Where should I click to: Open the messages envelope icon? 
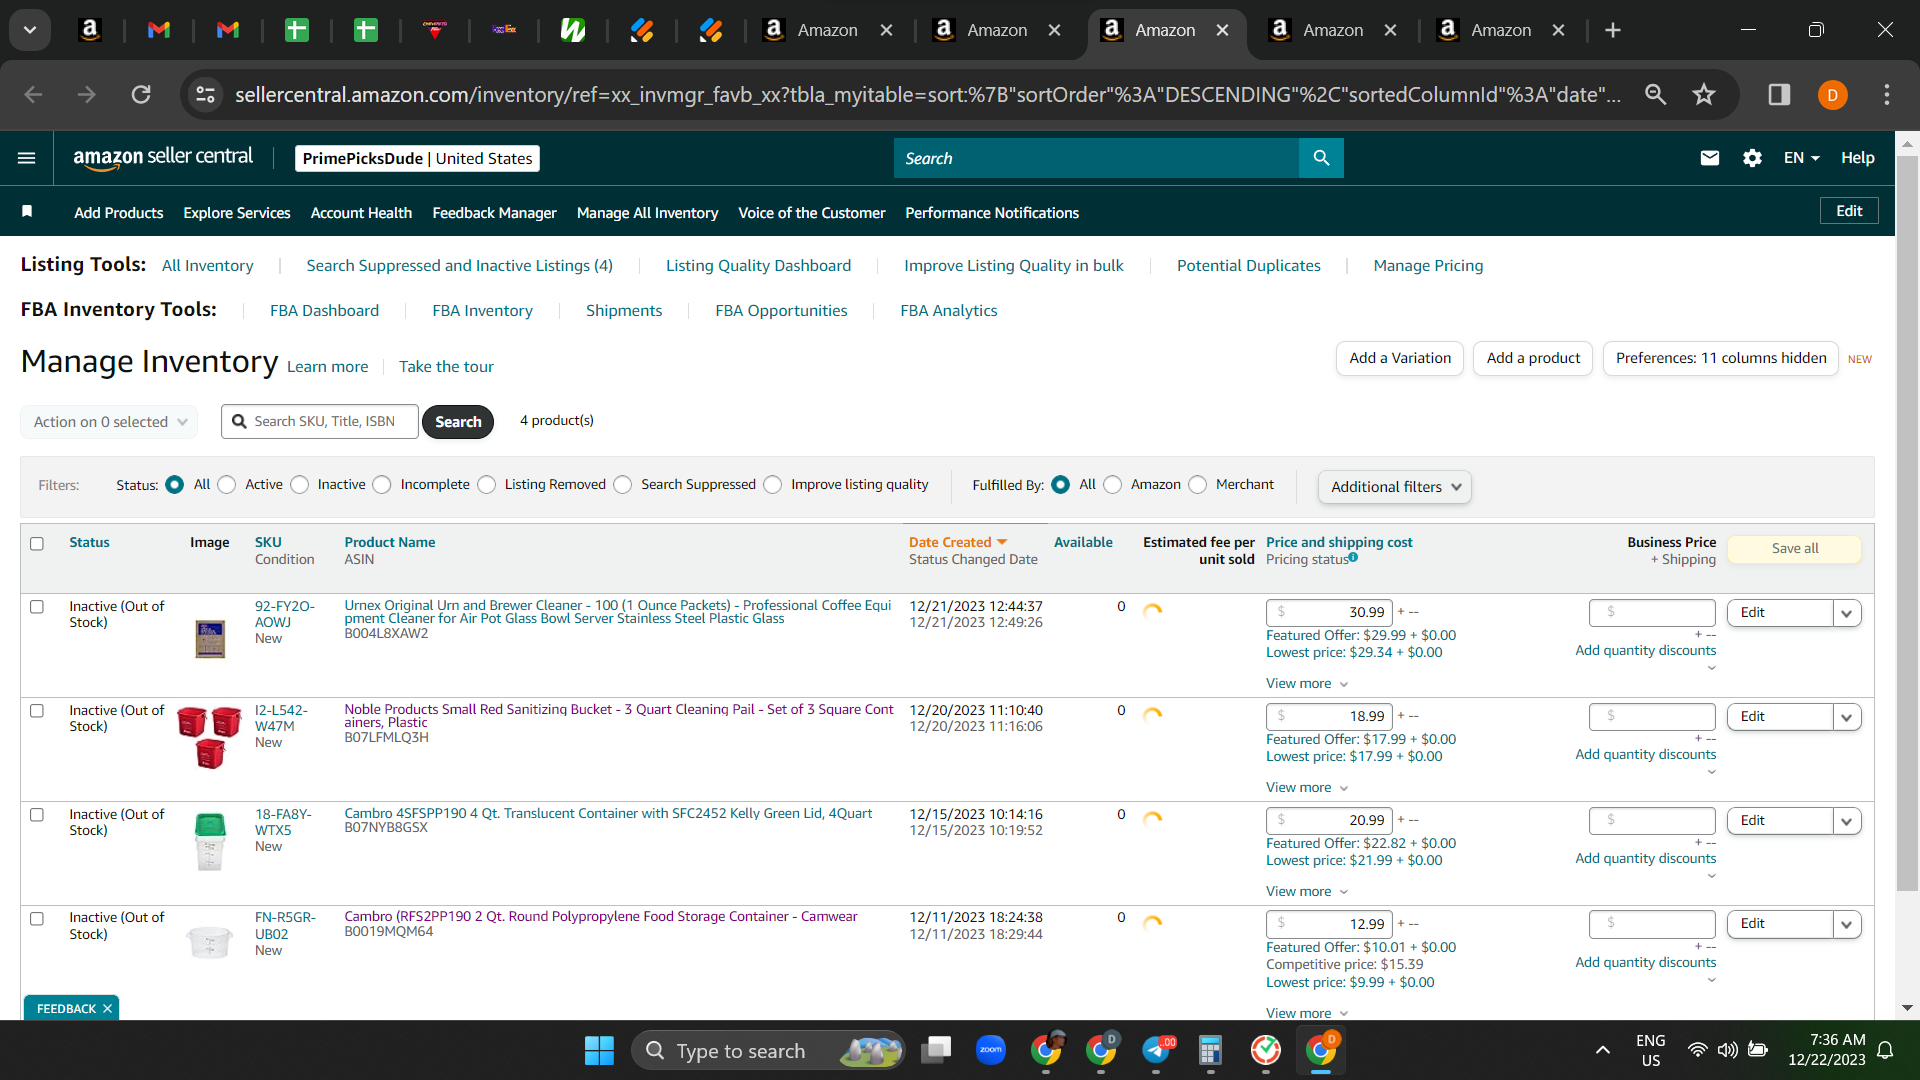click(1710, 158)
